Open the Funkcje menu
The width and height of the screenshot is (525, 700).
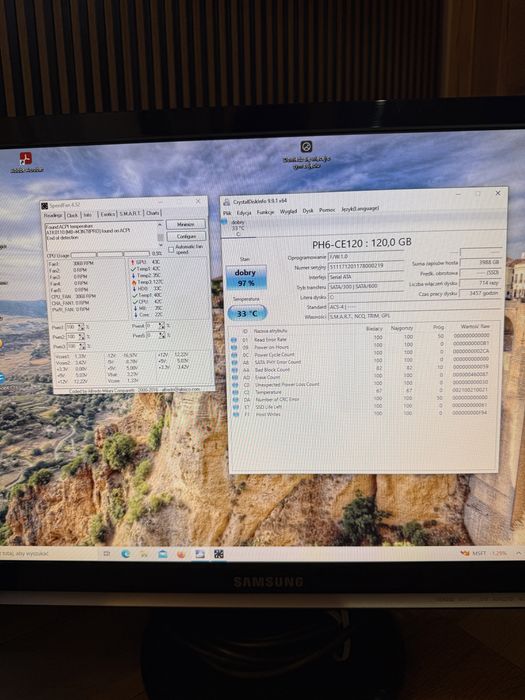265,212
